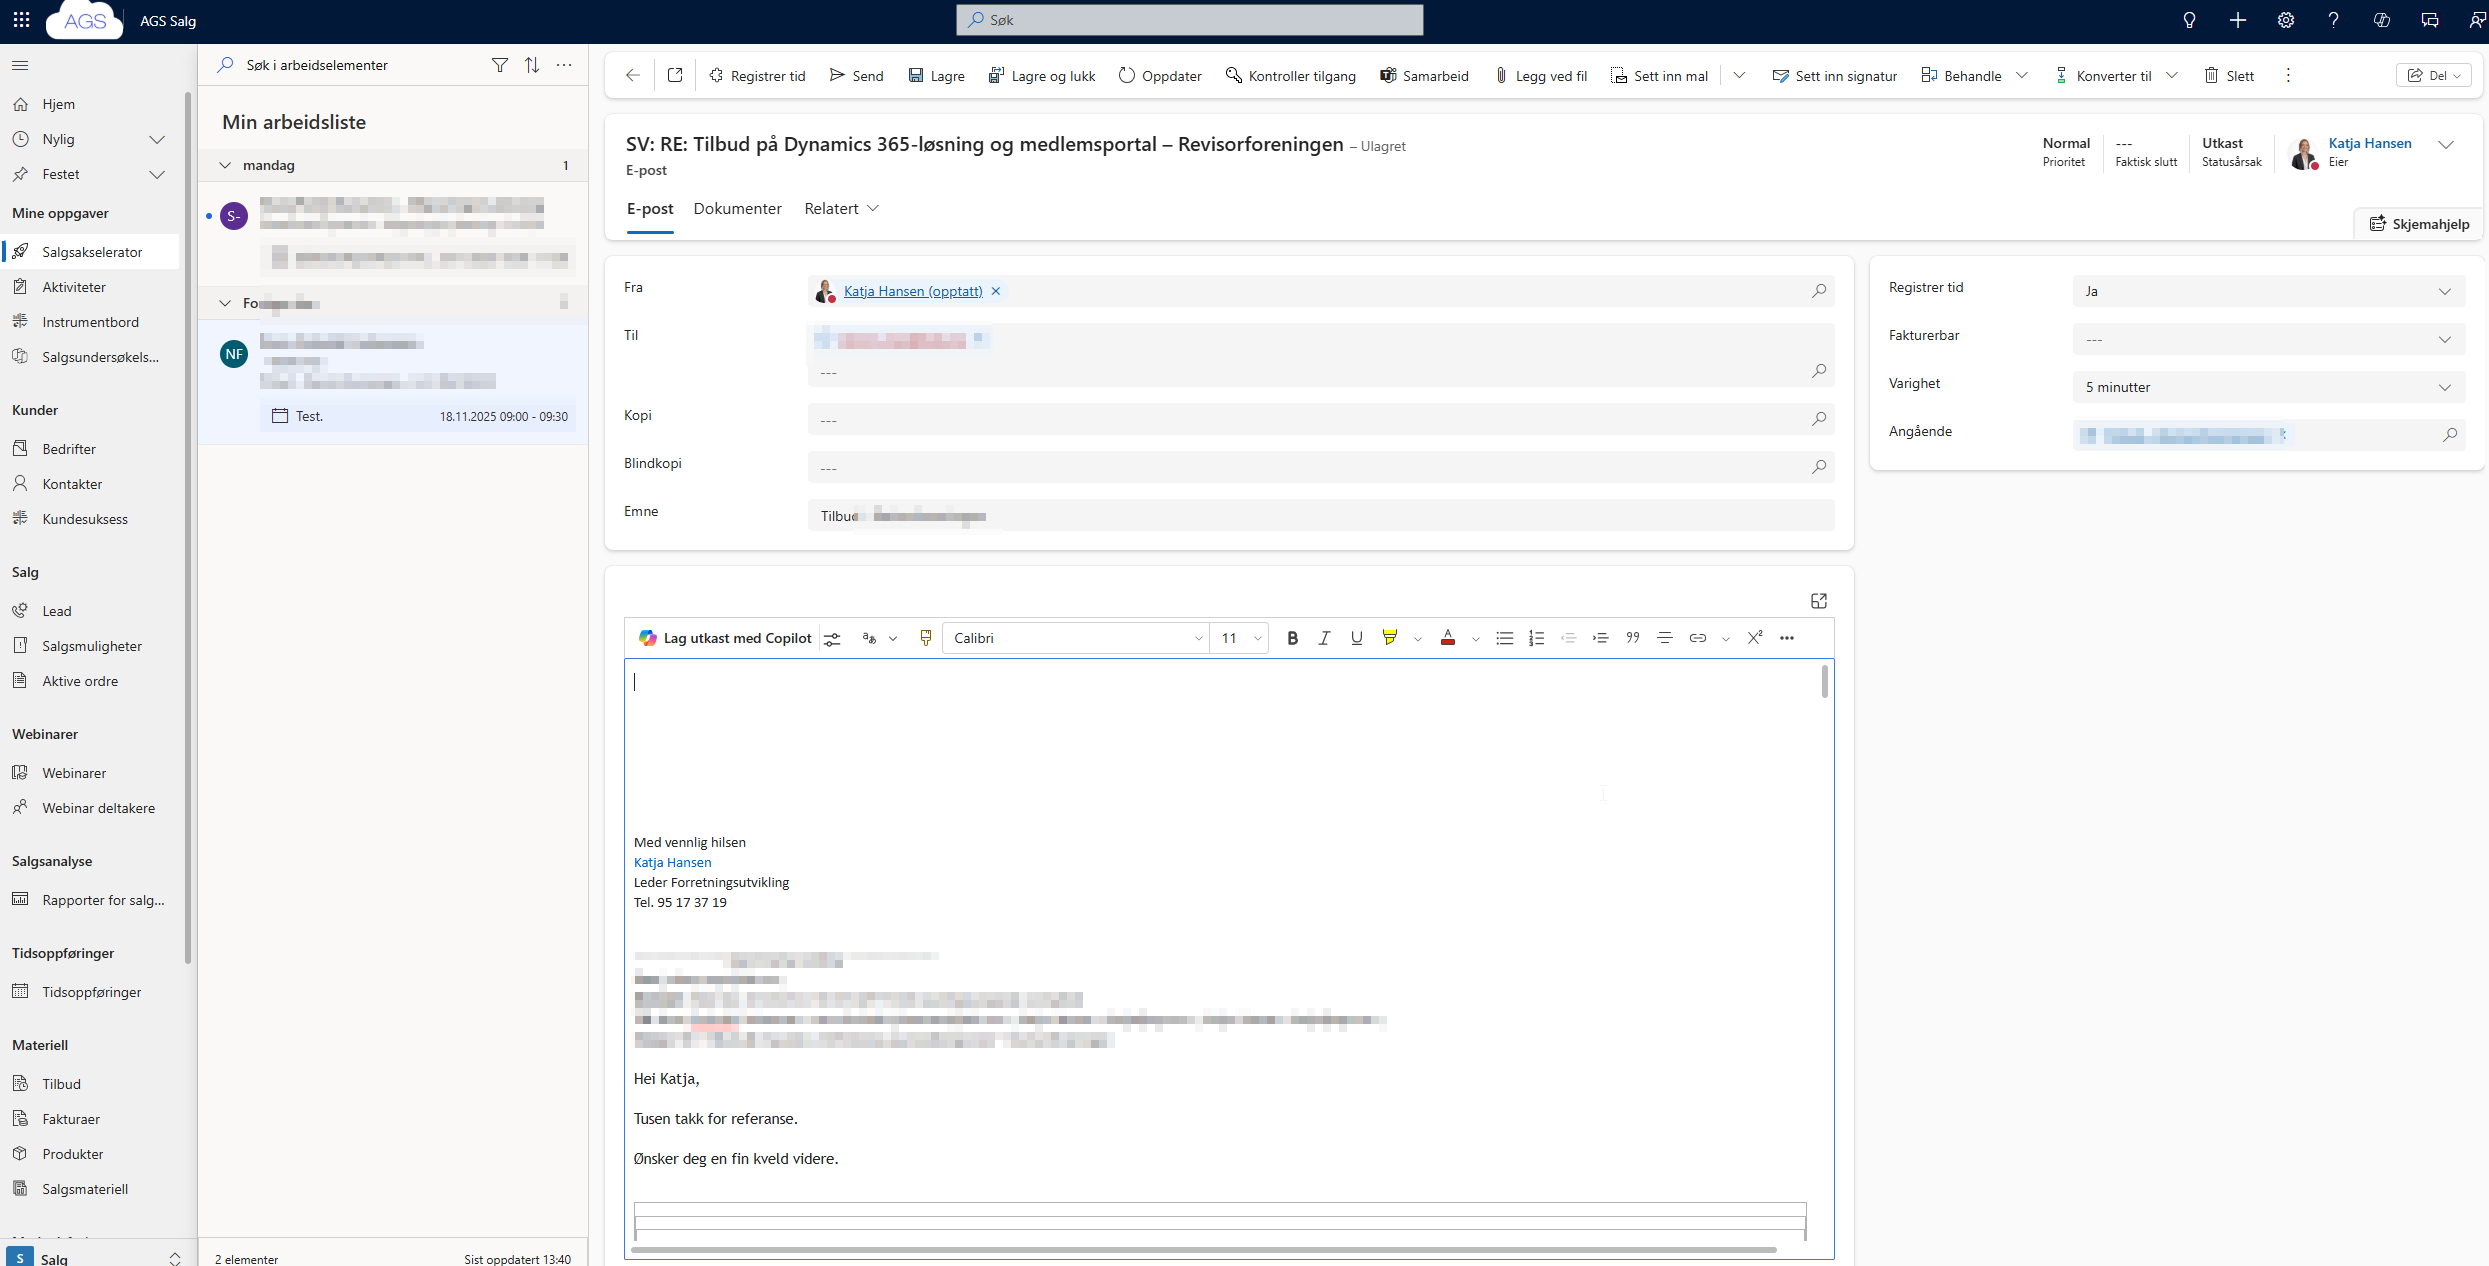Click the Slett trash icon

[x=2211, y=76]
